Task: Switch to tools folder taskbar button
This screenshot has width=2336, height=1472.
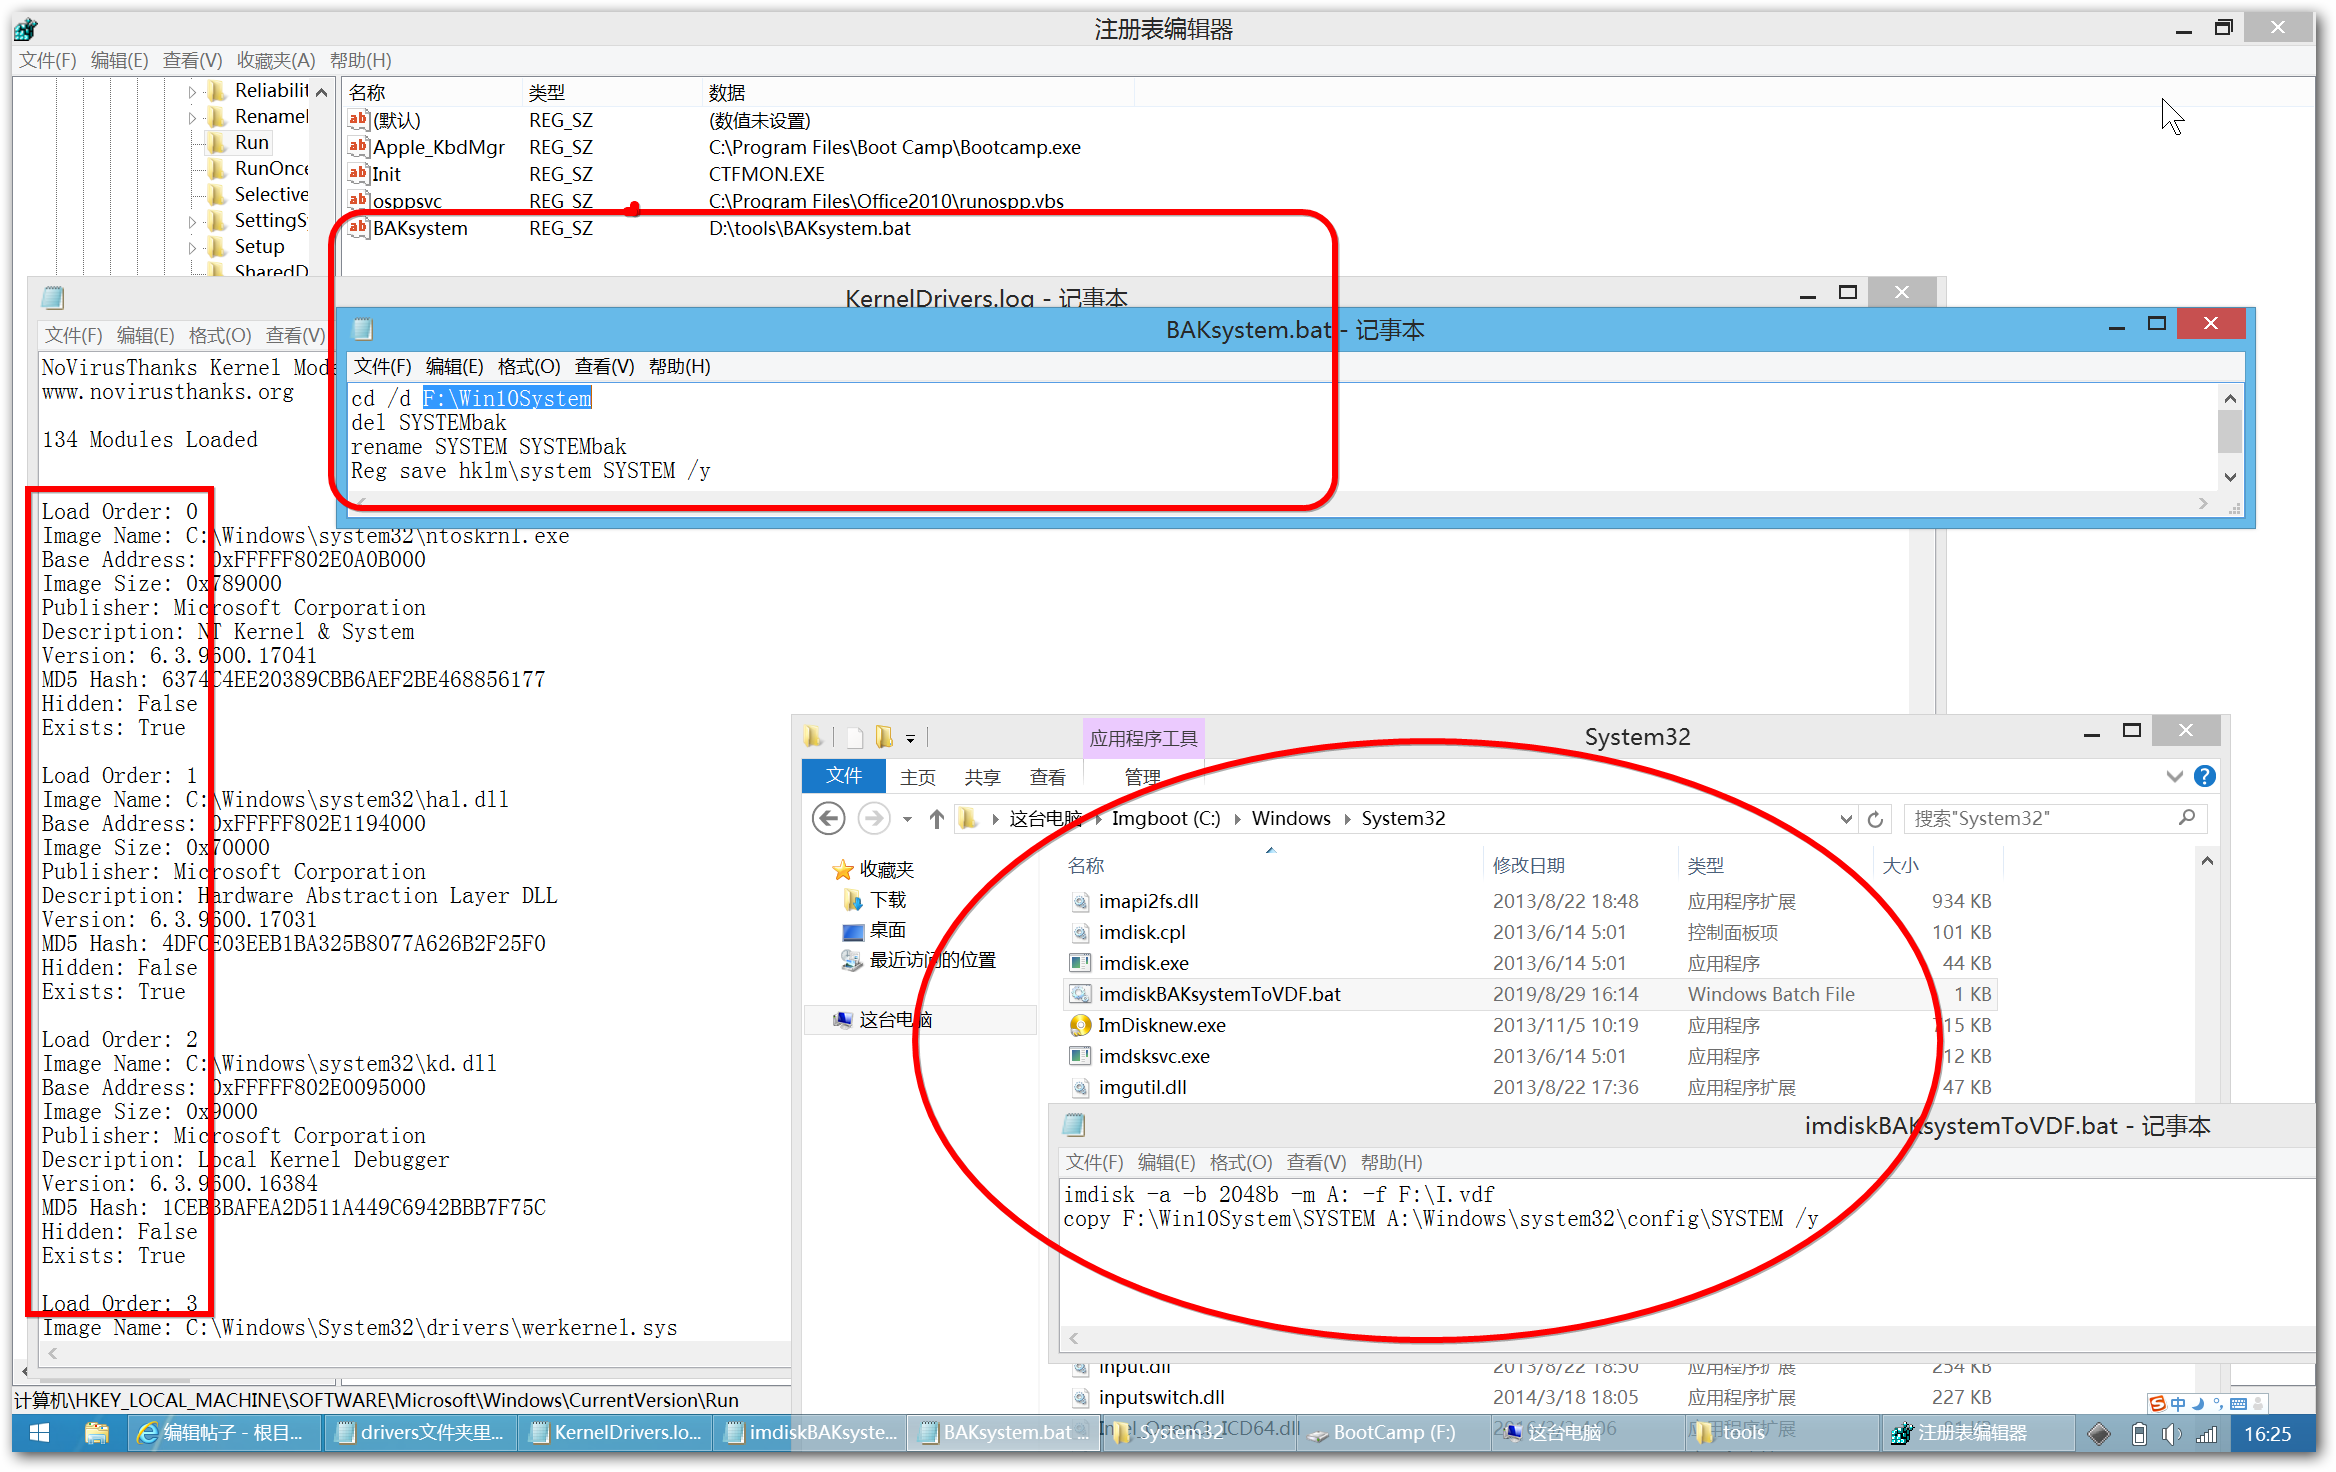Action: [x=1782, y=1433]
